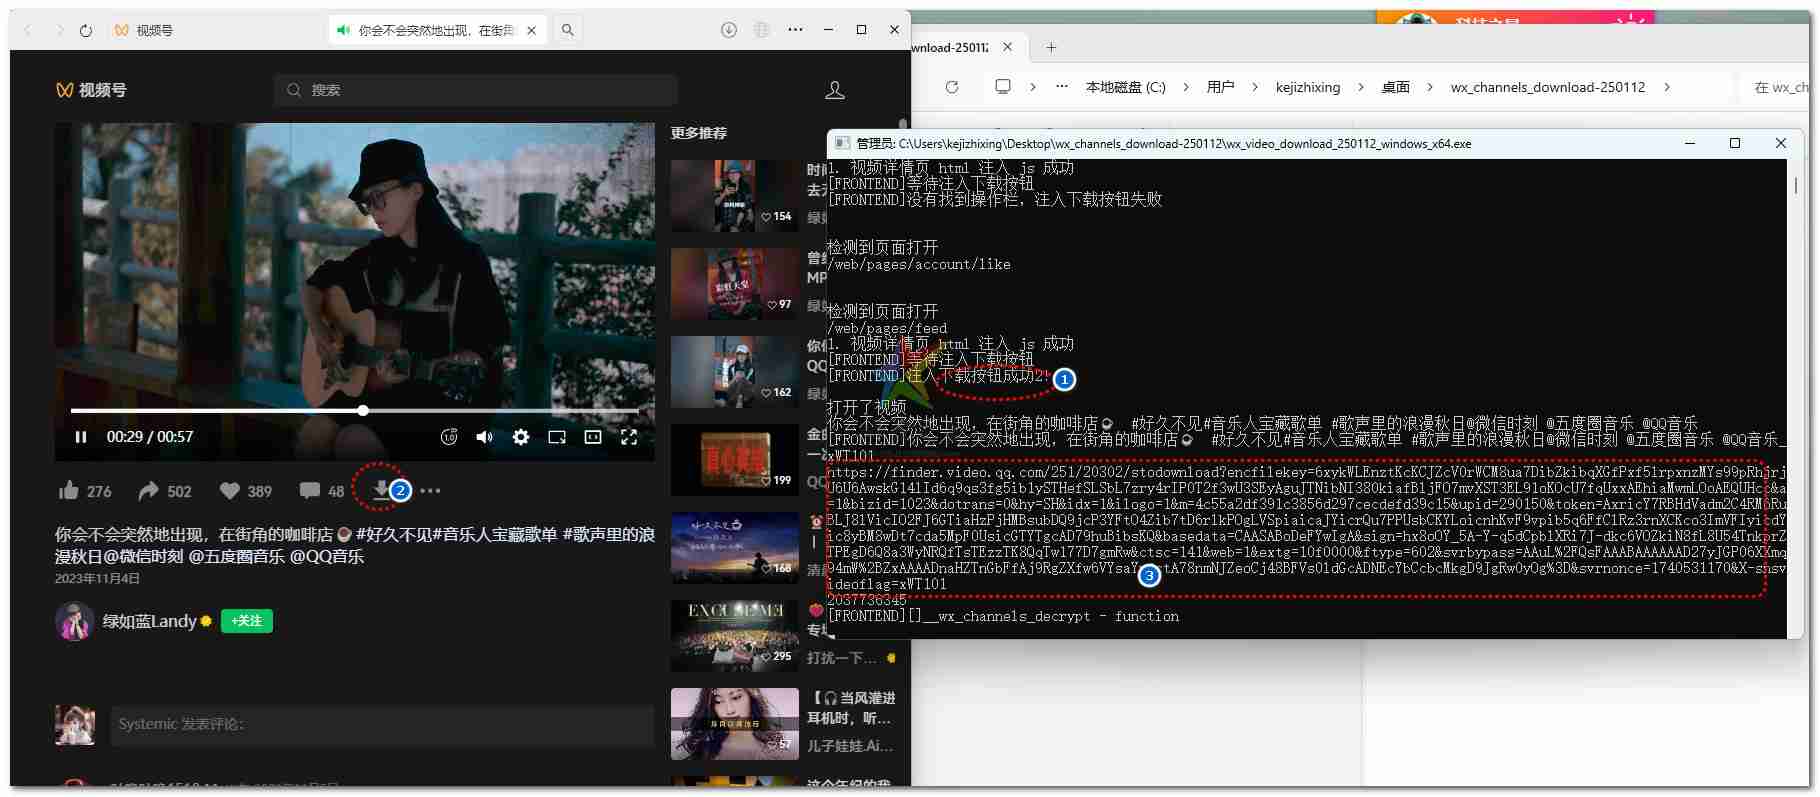Toggle wide theater mode for video
The image size is (1820, 797).
click(x=593, y=437)
